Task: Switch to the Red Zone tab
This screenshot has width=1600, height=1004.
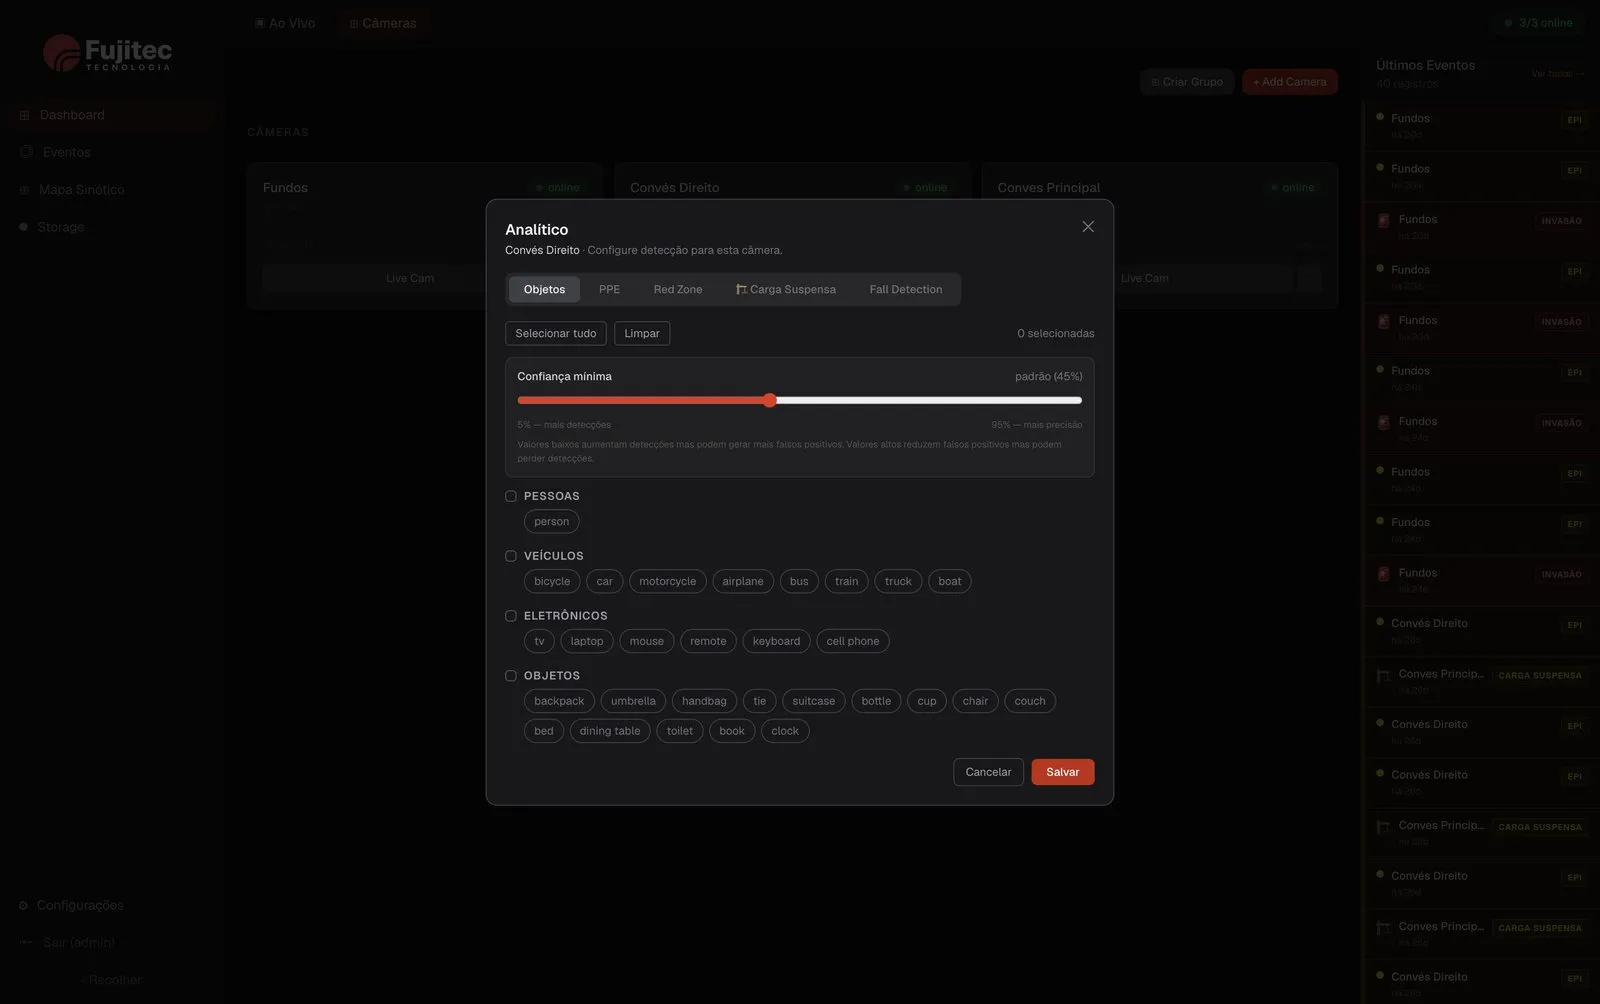Action: (x=678, y=289)
